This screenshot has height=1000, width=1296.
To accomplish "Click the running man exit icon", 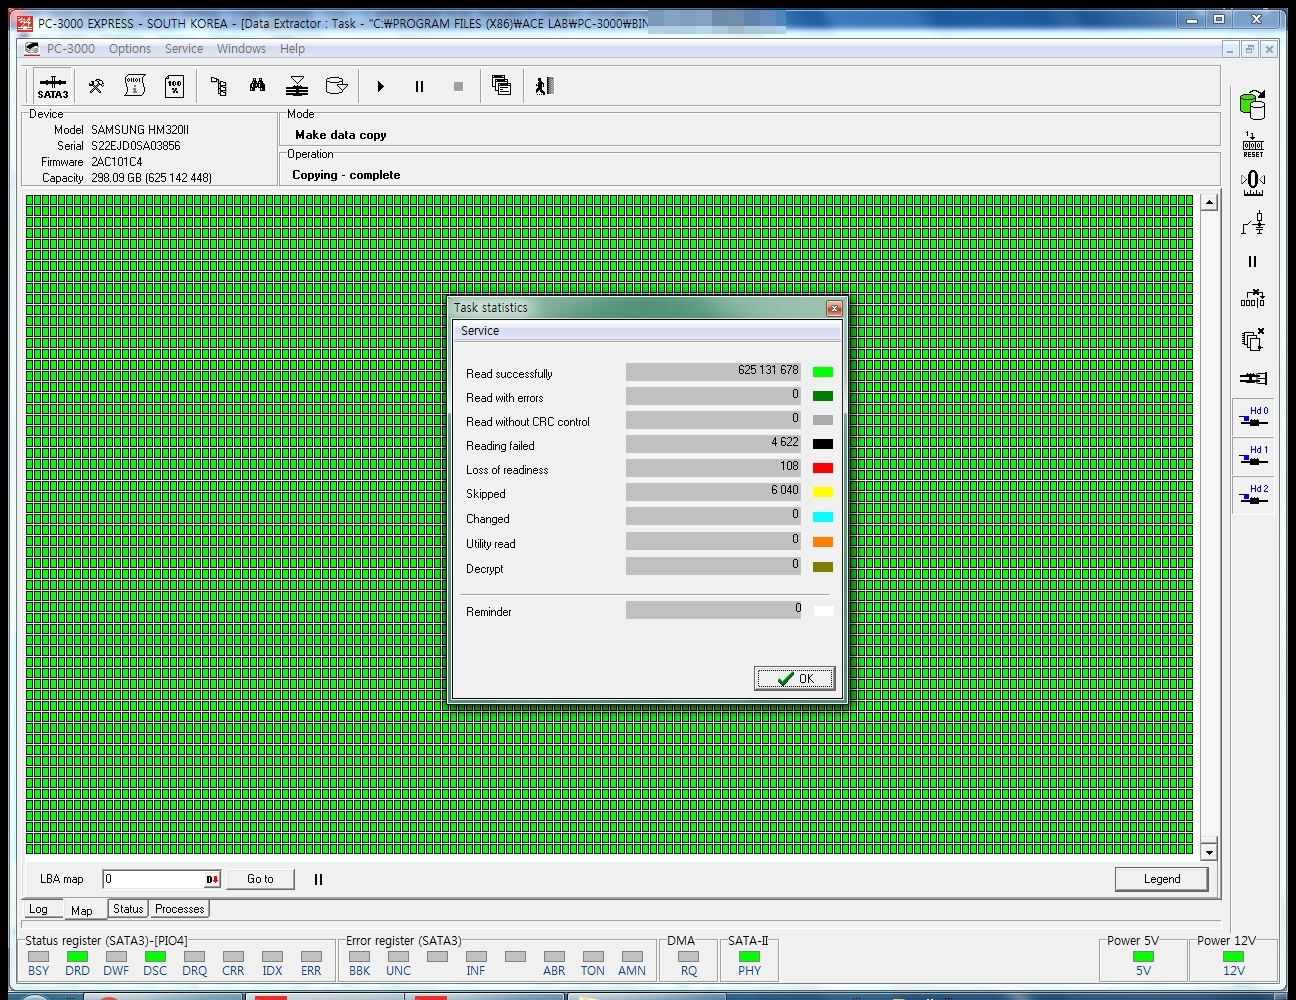I will click(x=543, y=86).
